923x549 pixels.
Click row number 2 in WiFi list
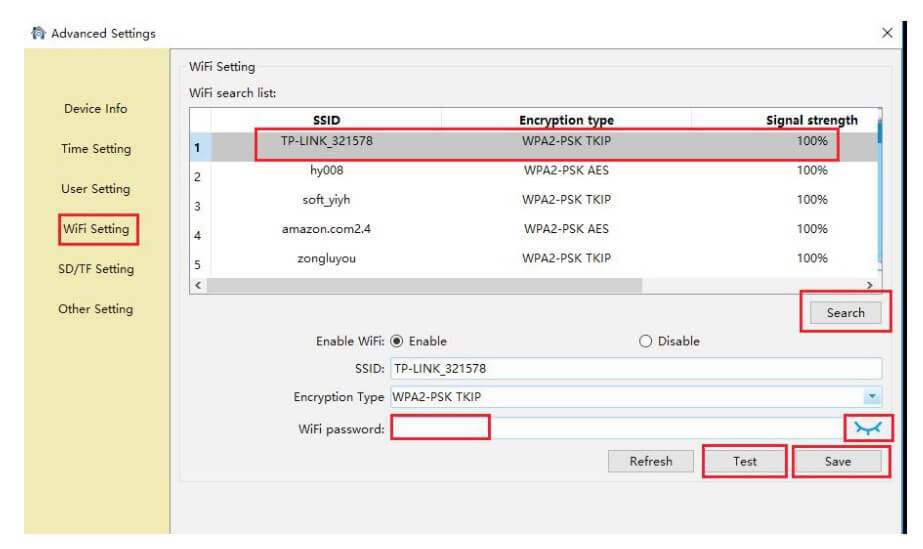[198, 177]
